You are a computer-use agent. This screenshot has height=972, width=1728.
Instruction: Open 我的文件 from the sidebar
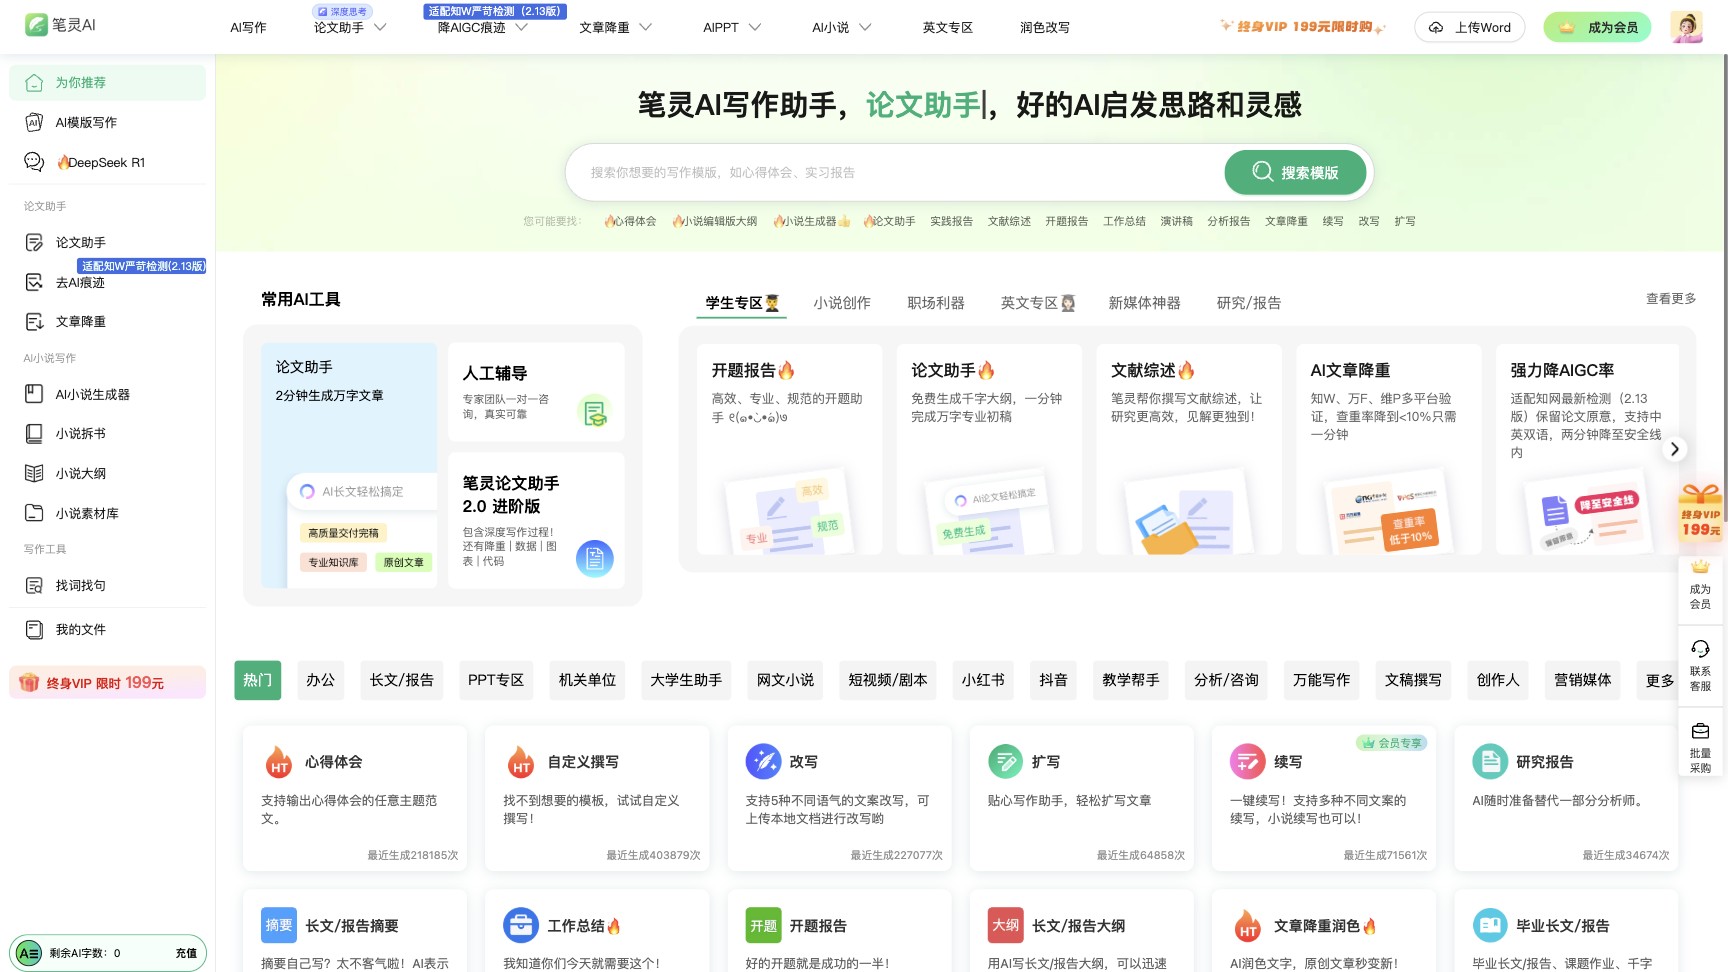(x=77, y=629)
